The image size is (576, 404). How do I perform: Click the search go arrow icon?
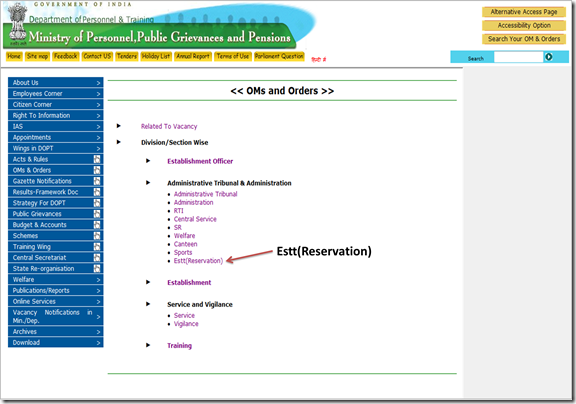pos(548,57)
